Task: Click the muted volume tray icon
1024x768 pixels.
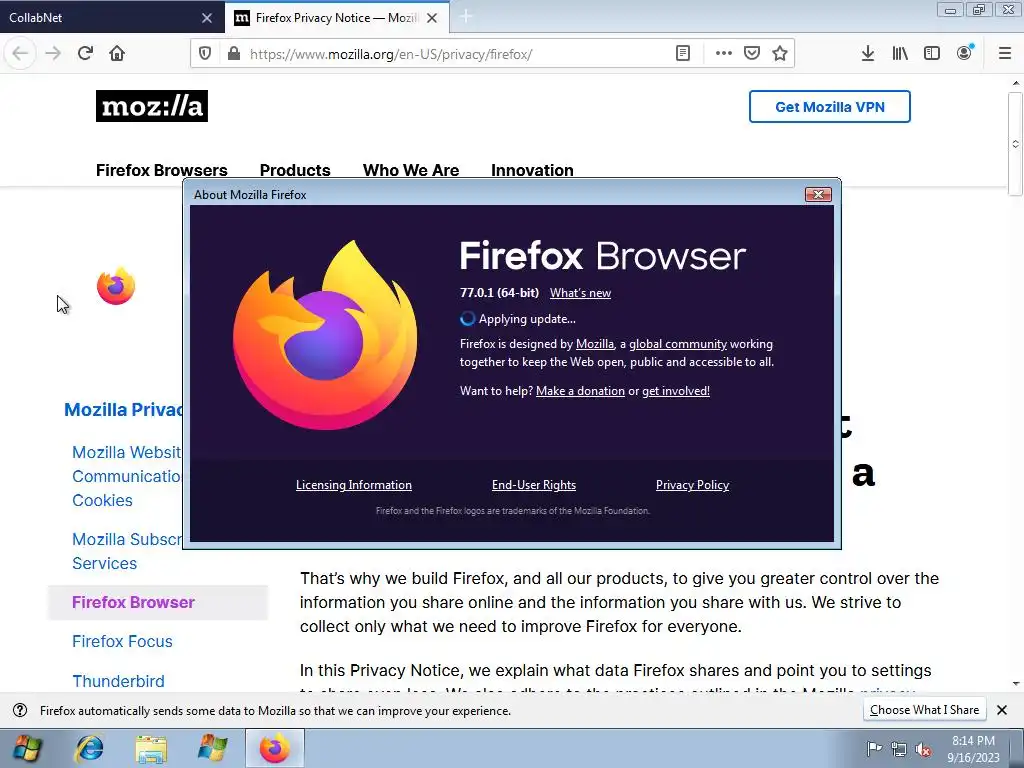Action: [923, 749]
